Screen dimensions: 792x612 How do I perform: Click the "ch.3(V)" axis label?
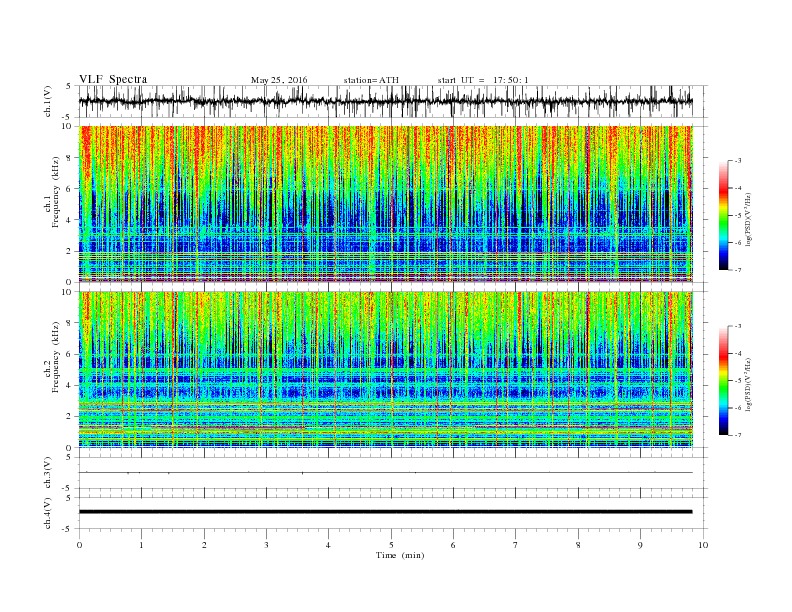coord(48,473)
